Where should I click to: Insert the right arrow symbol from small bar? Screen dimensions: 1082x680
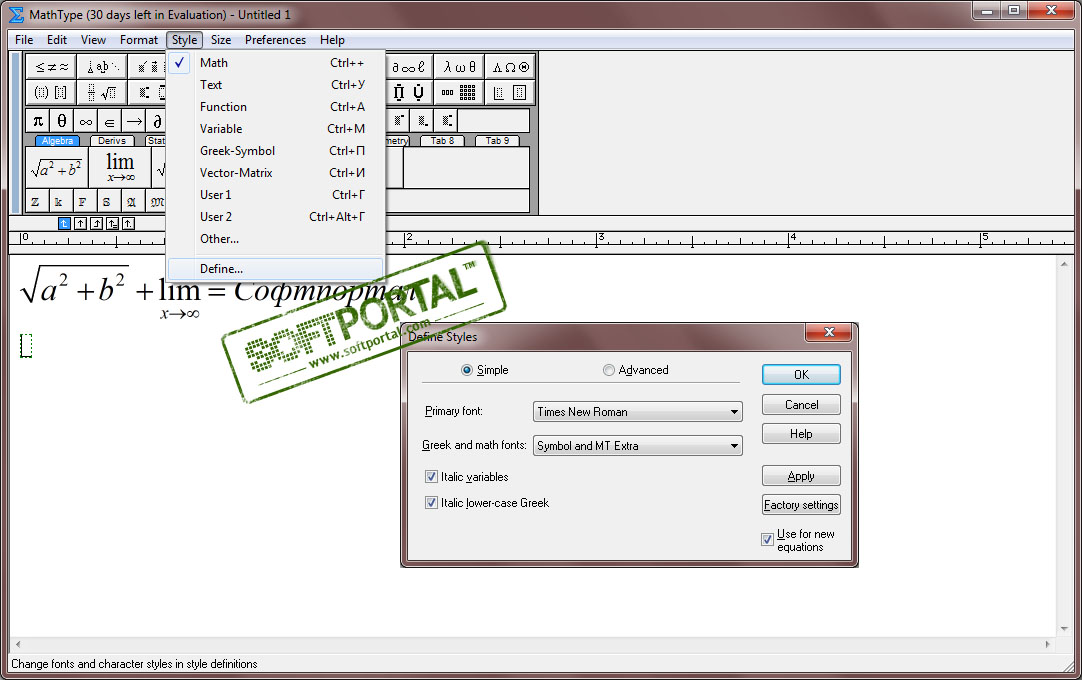click(134, 122)
